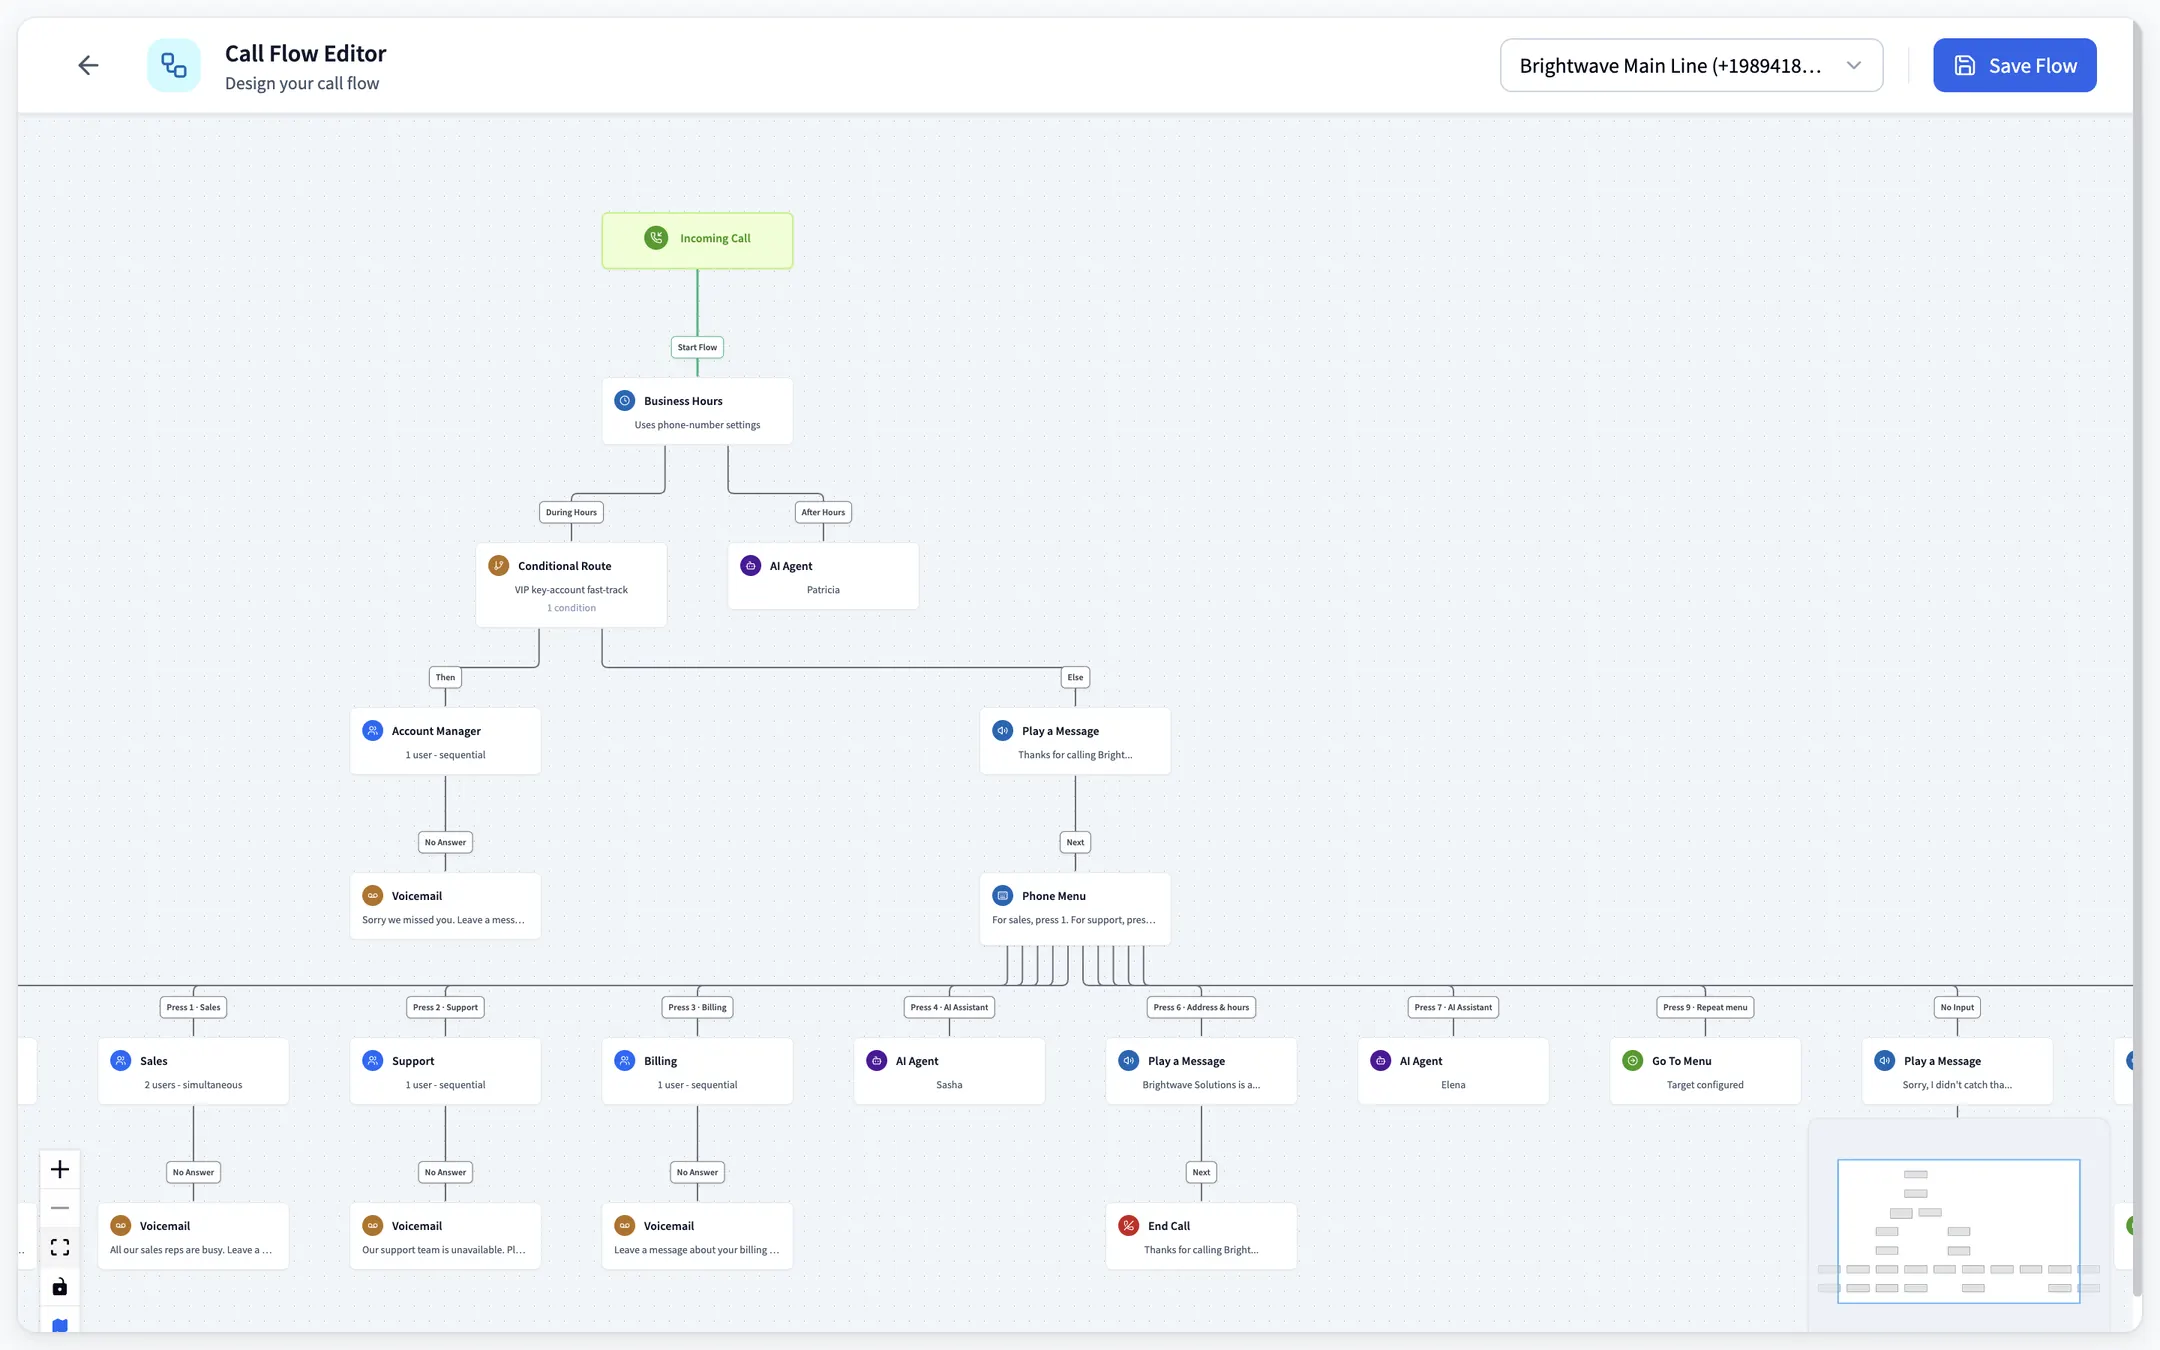Click the After Hours edge label
2160x1350 pixels.
(823, 513)
